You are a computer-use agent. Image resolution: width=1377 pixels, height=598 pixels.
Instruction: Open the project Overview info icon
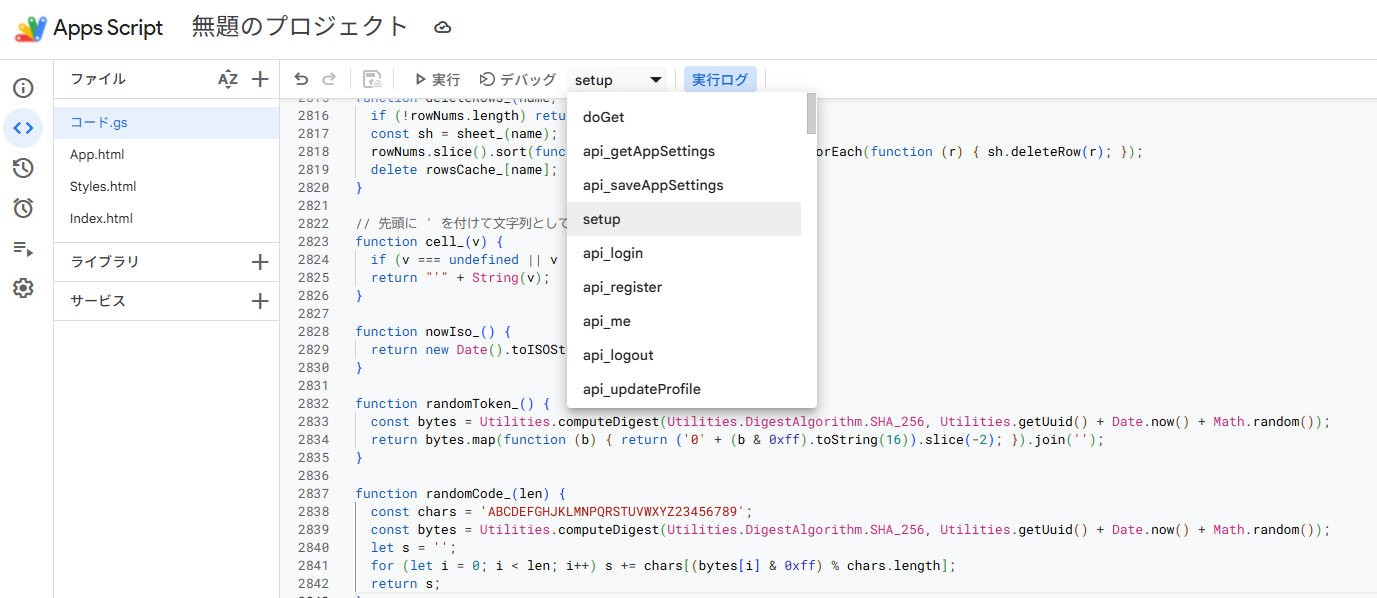pos(23,88)
